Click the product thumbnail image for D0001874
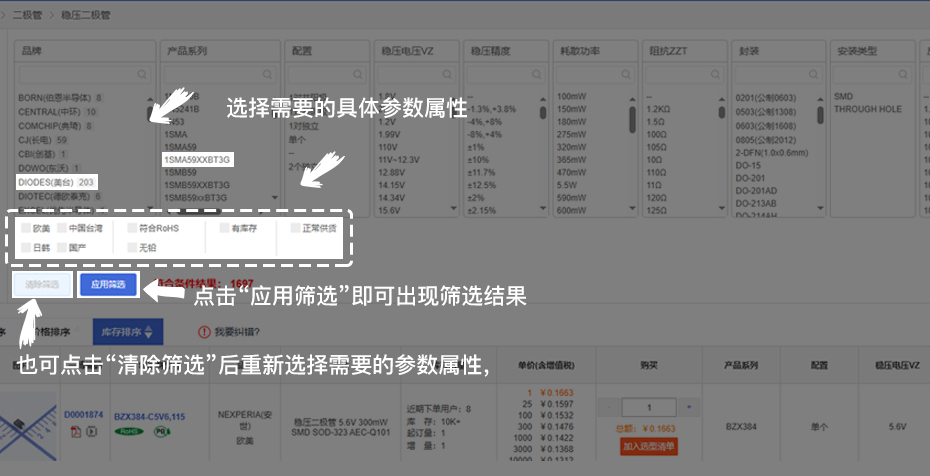Viewport: 930px width, 476px height. [x=28, y=426]
